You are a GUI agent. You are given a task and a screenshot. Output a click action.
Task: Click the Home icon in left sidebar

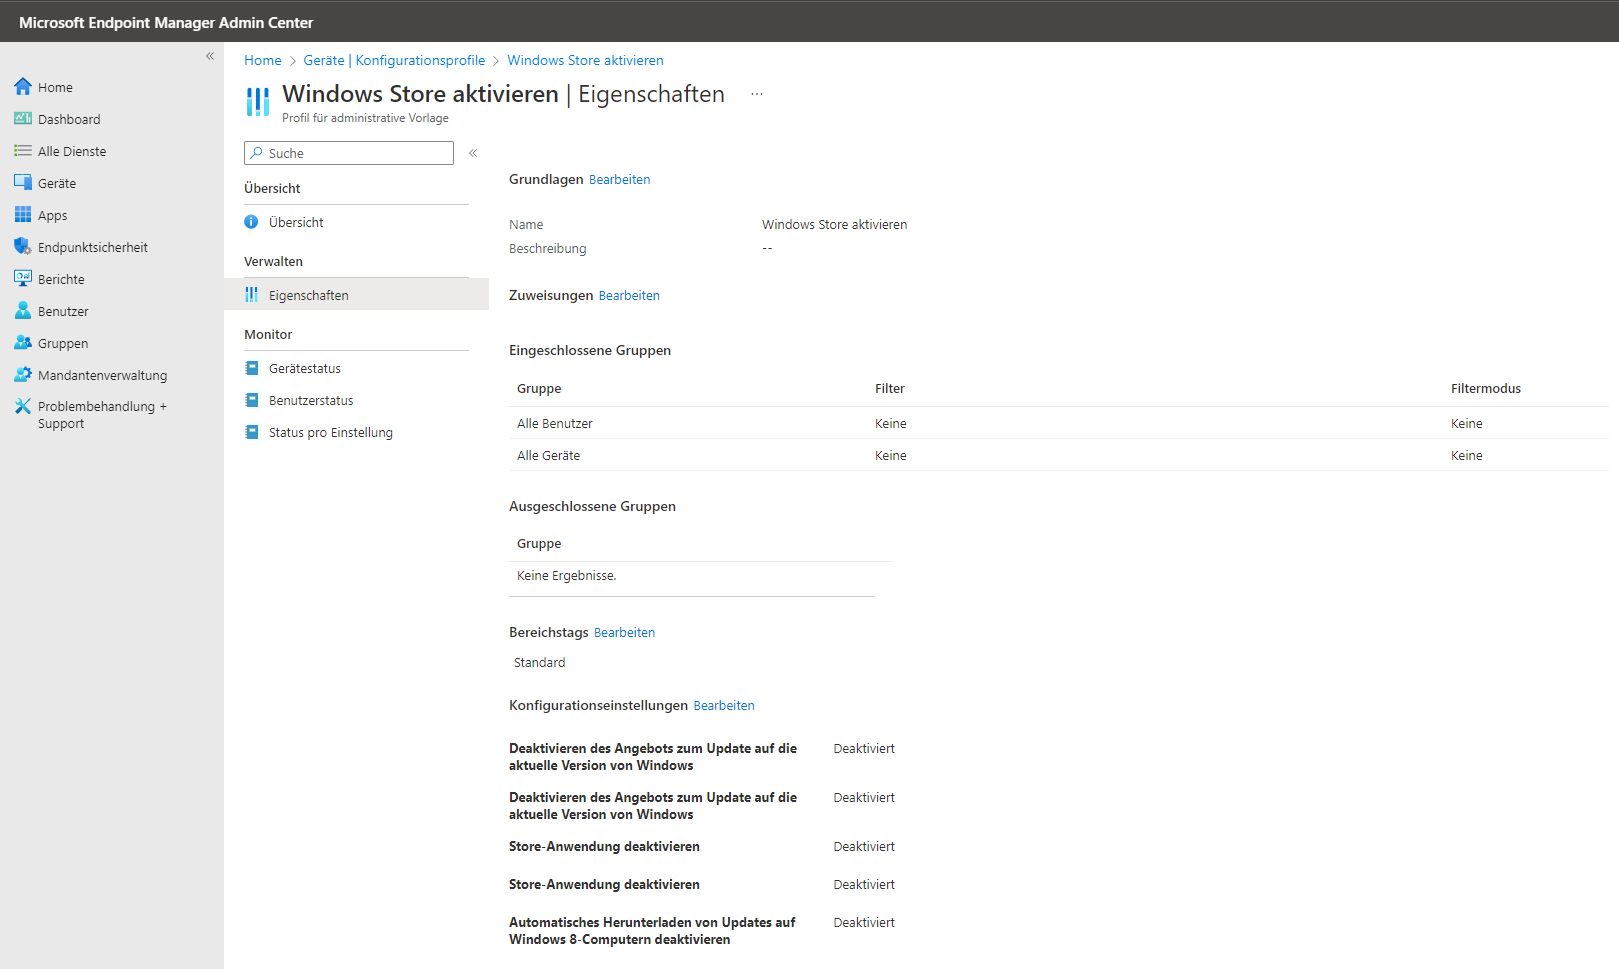(x=23, y=87)
